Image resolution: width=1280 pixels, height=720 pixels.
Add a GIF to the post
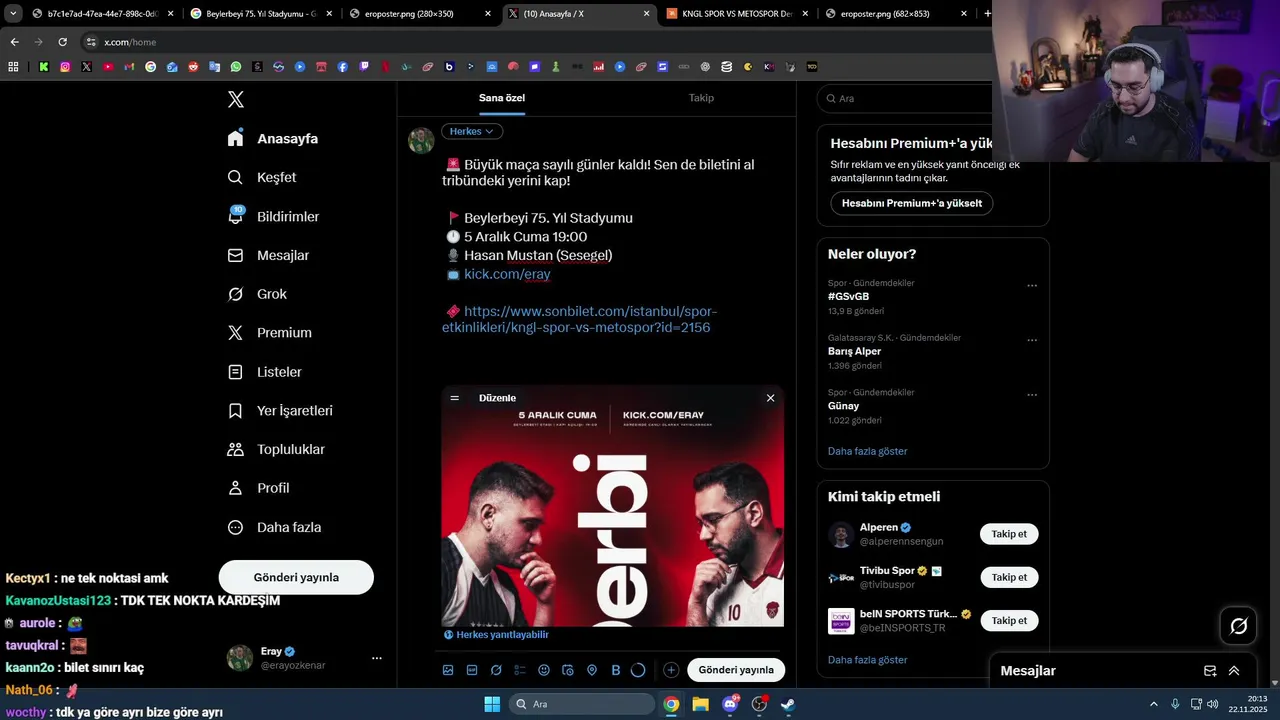click(x=472, y=670)
